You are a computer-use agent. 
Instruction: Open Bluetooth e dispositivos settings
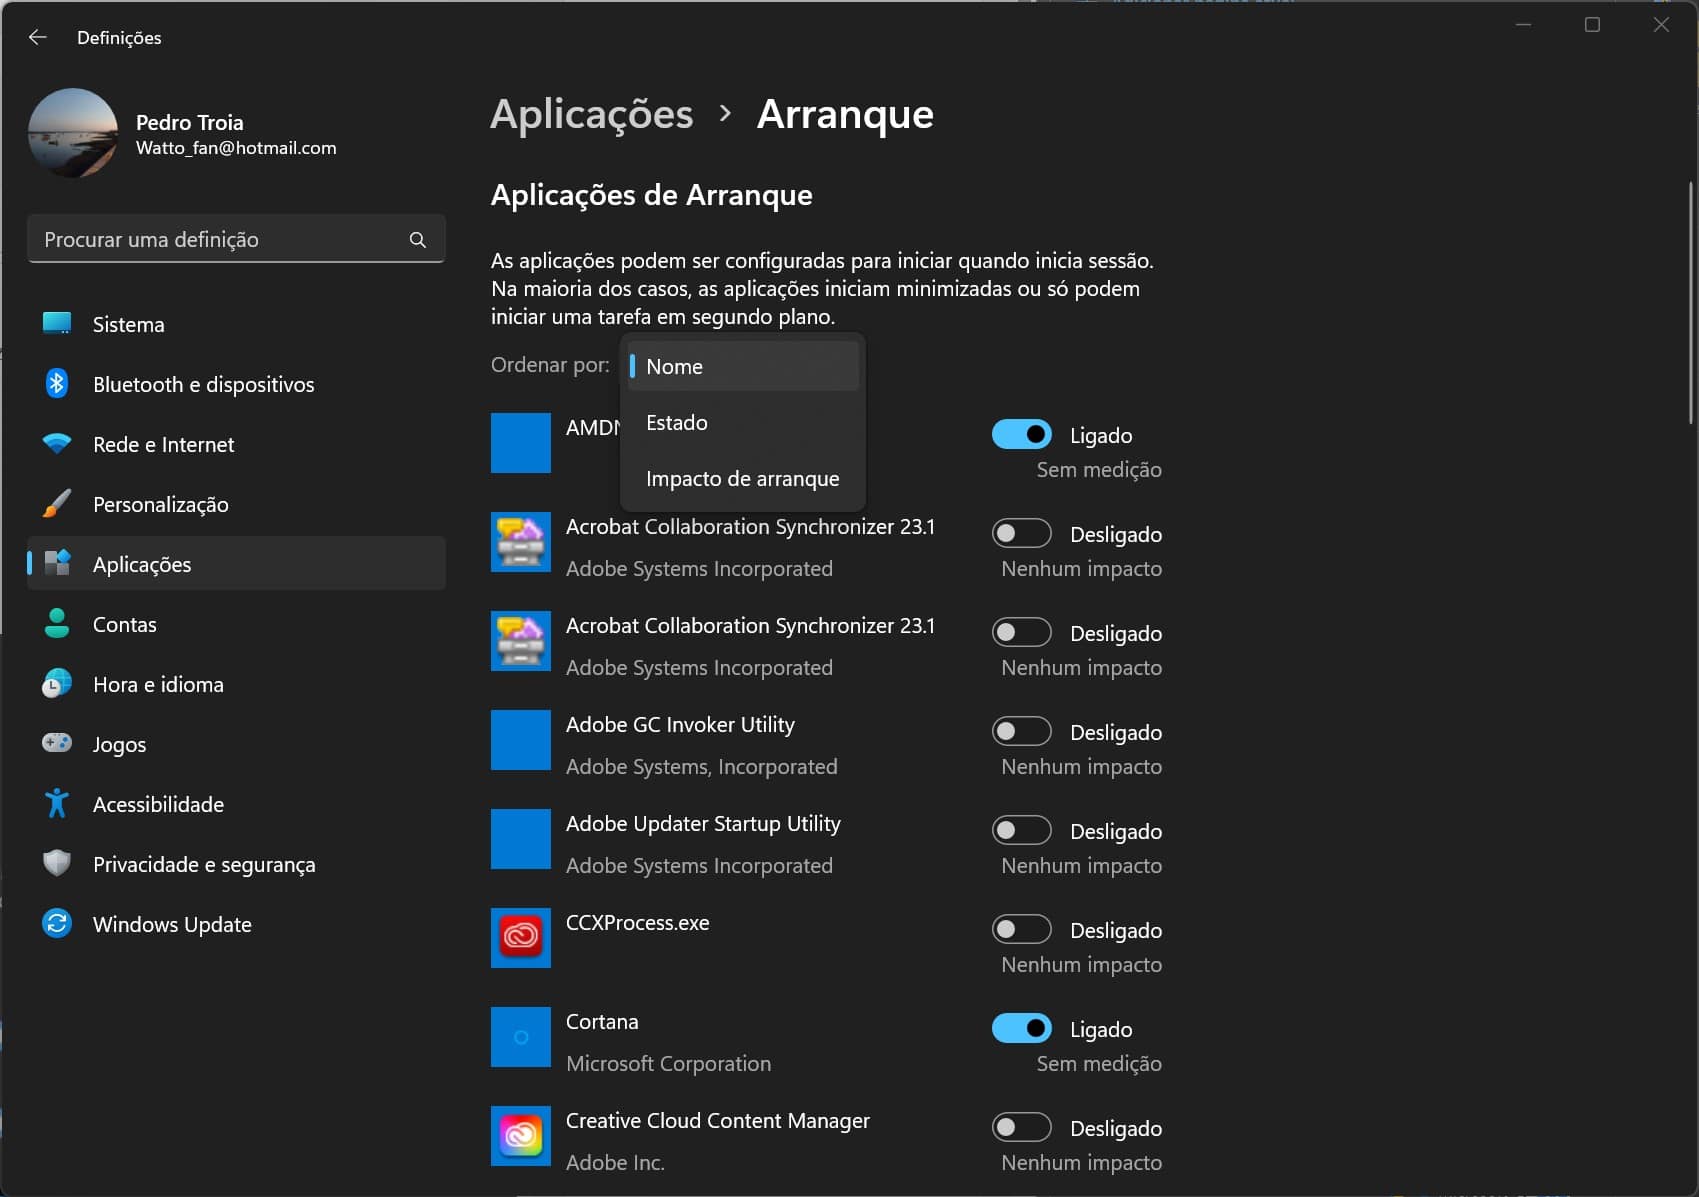(x=203, y=385)
